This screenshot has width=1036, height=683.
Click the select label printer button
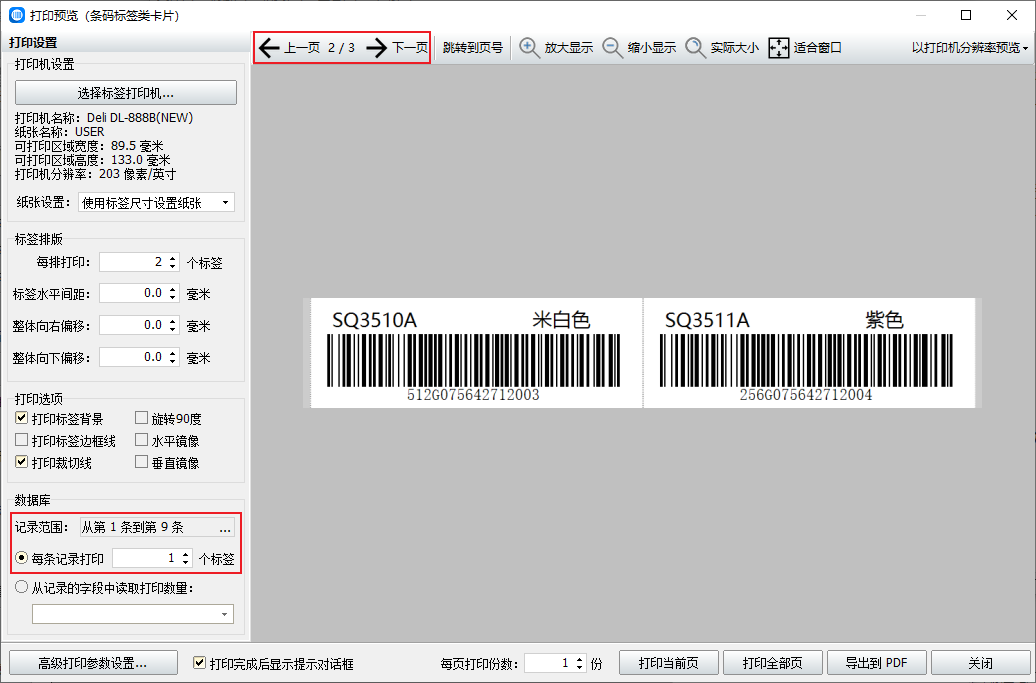[126, 92]
